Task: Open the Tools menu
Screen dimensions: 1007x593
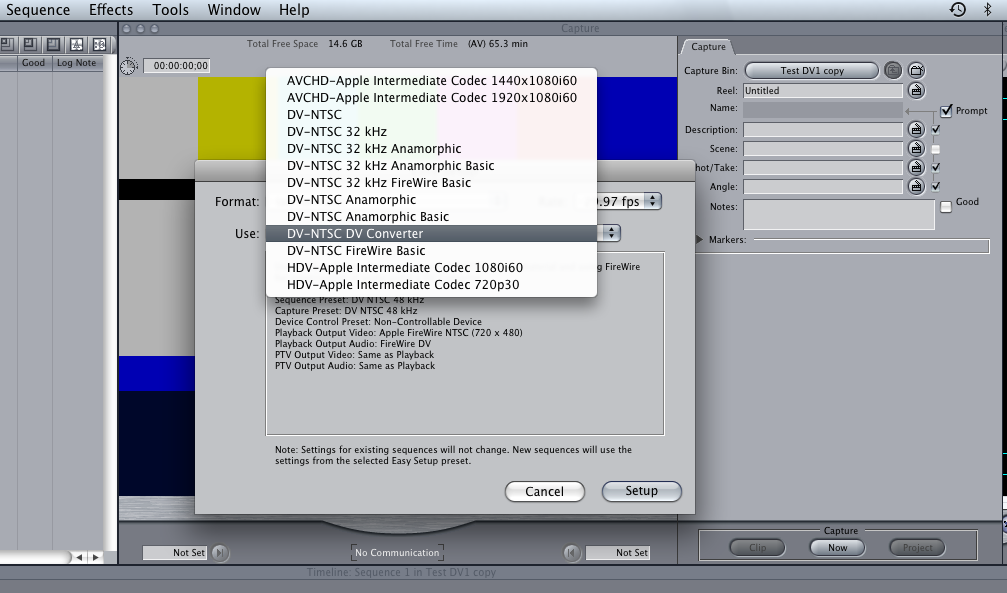Action: [x=170, y=10]
